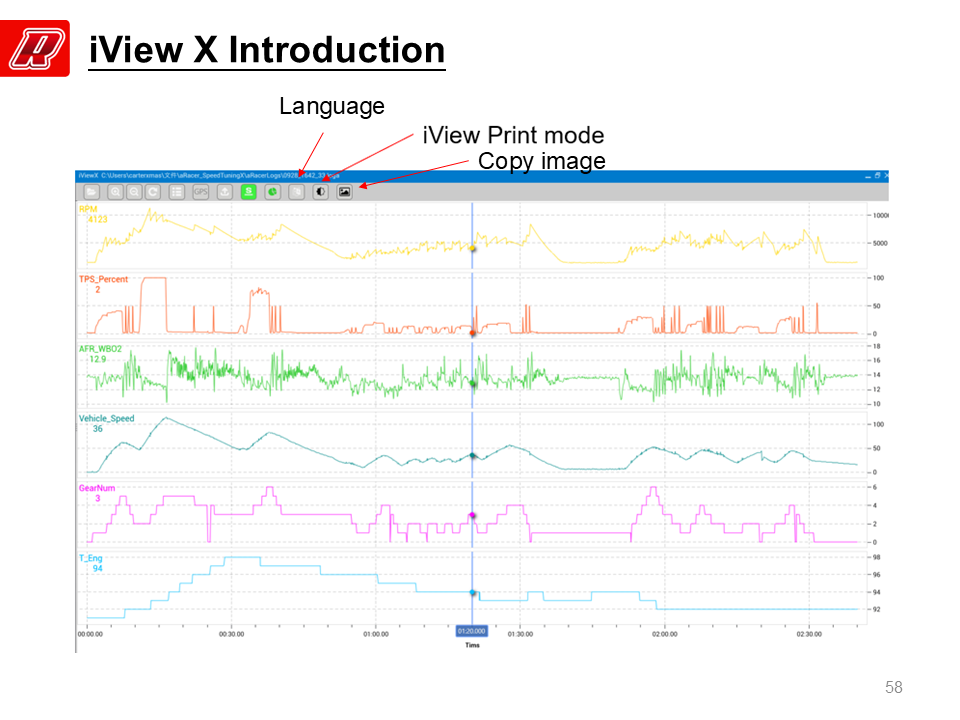Click the export upload icon

pyautogui.click(x=225, y=192)
